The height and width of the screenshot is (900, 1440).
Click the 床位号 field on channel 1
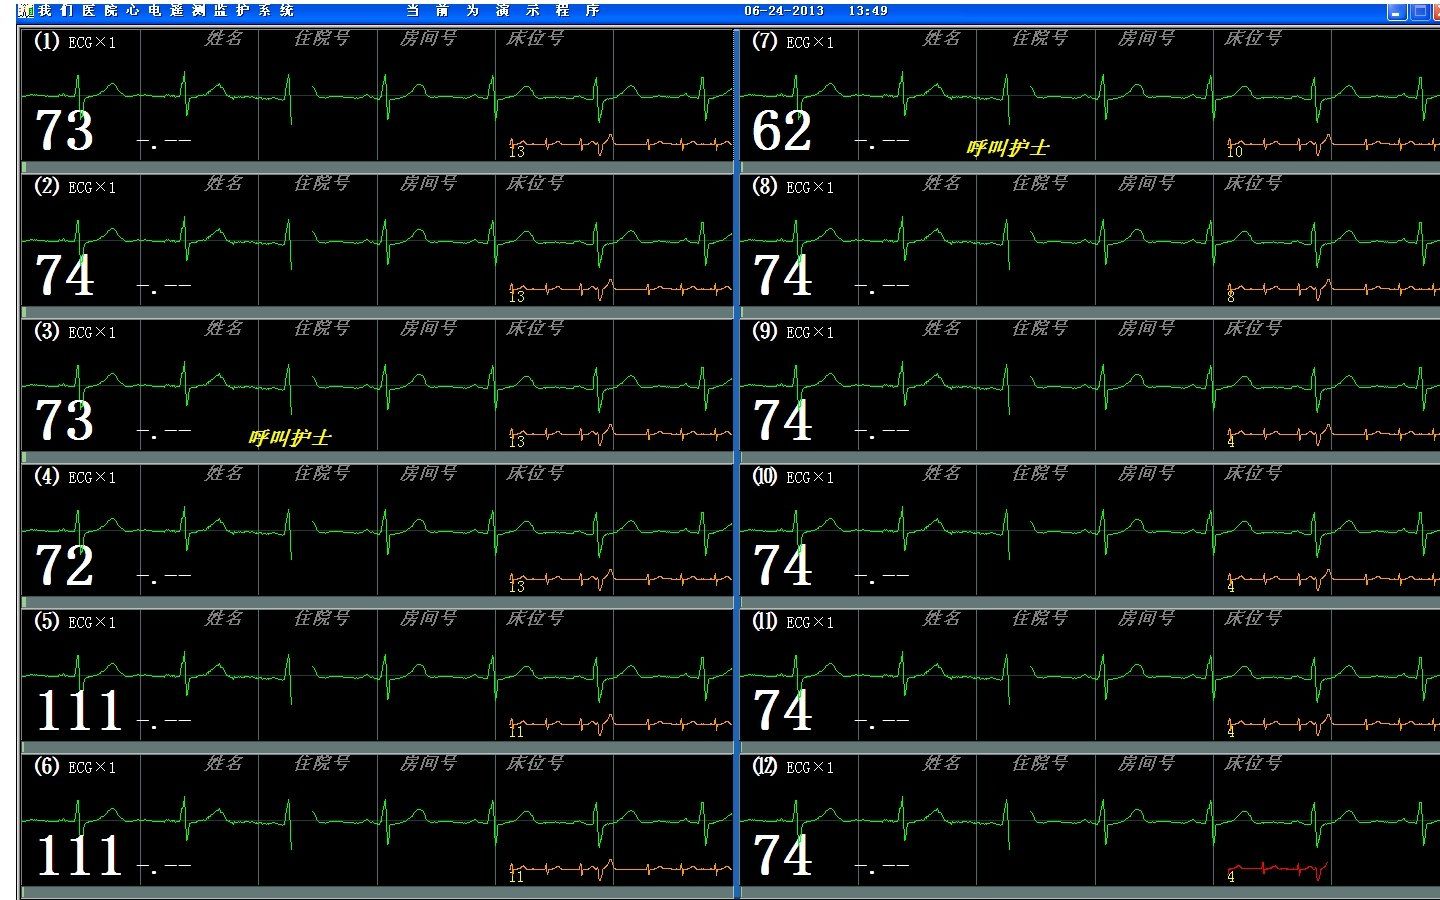[x=535, y=38]
